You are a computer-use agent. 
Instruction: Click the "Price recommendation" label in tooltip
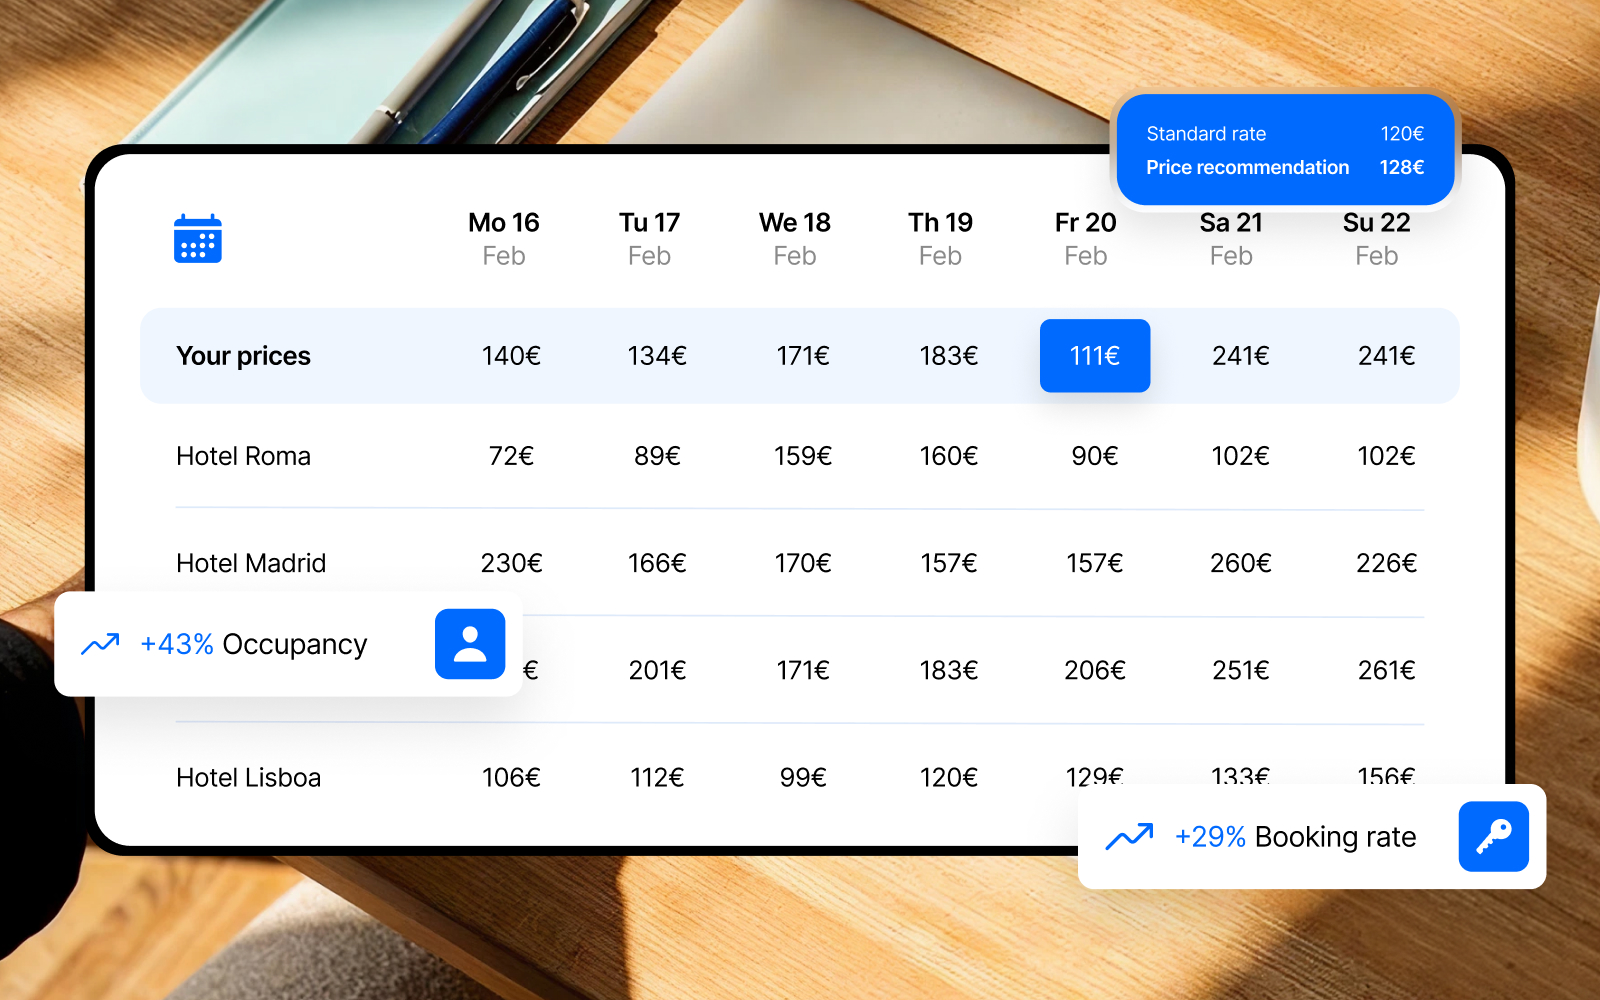[1248, 167]
